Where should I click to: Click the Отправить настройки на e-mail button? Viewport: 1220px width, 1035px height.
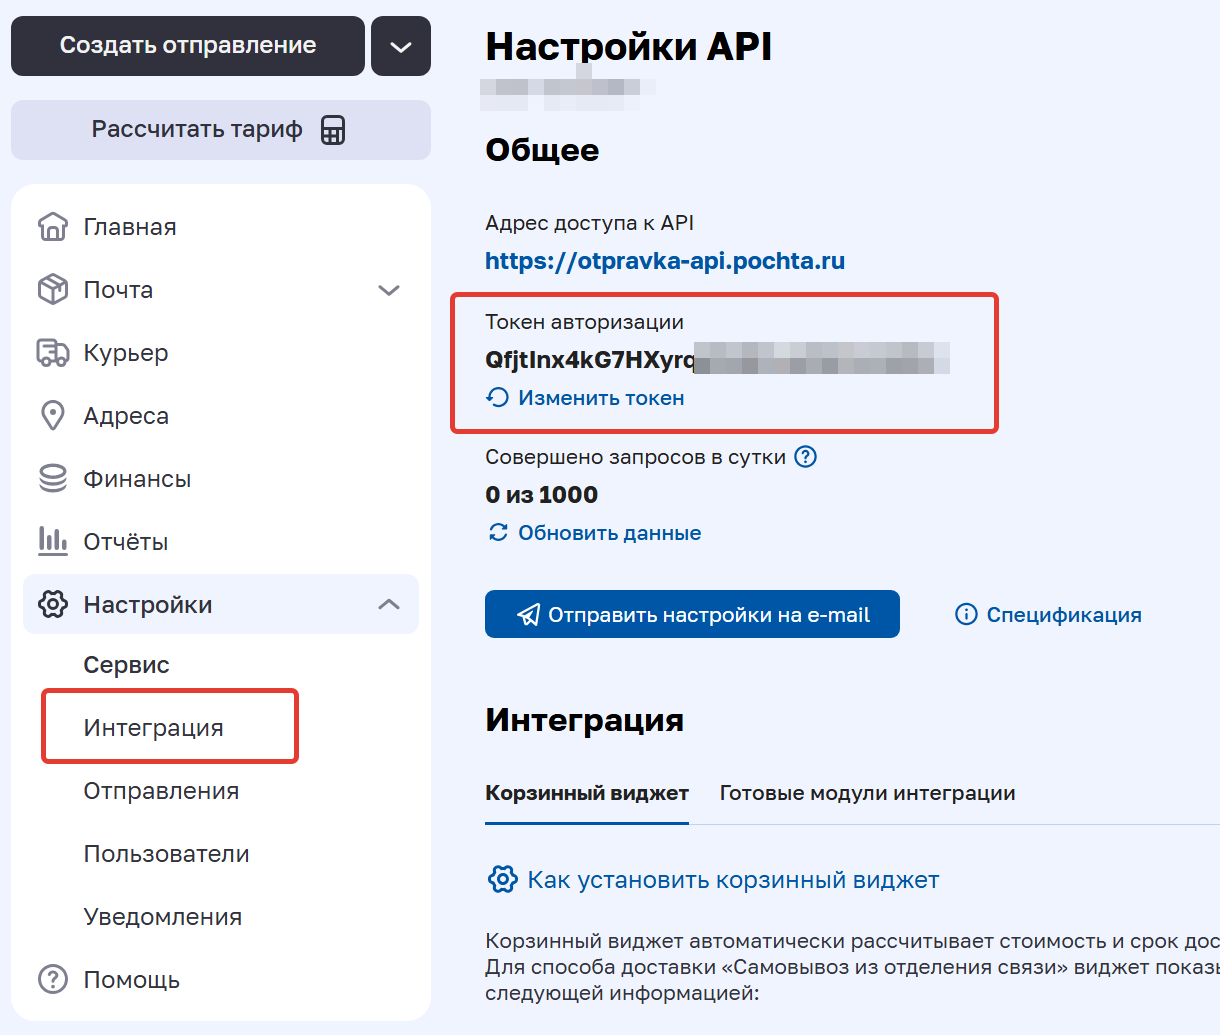click(692, 614)
